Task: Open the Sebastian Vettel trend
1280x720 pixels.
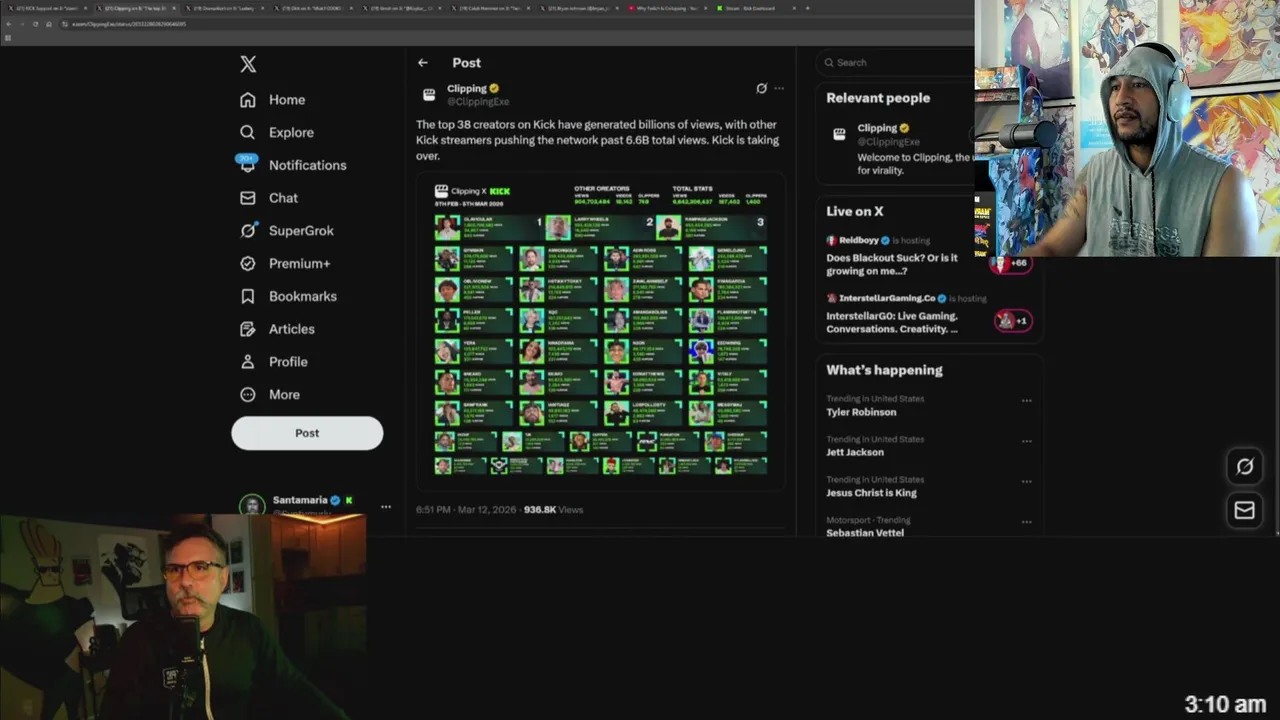Action: point(865,533)
